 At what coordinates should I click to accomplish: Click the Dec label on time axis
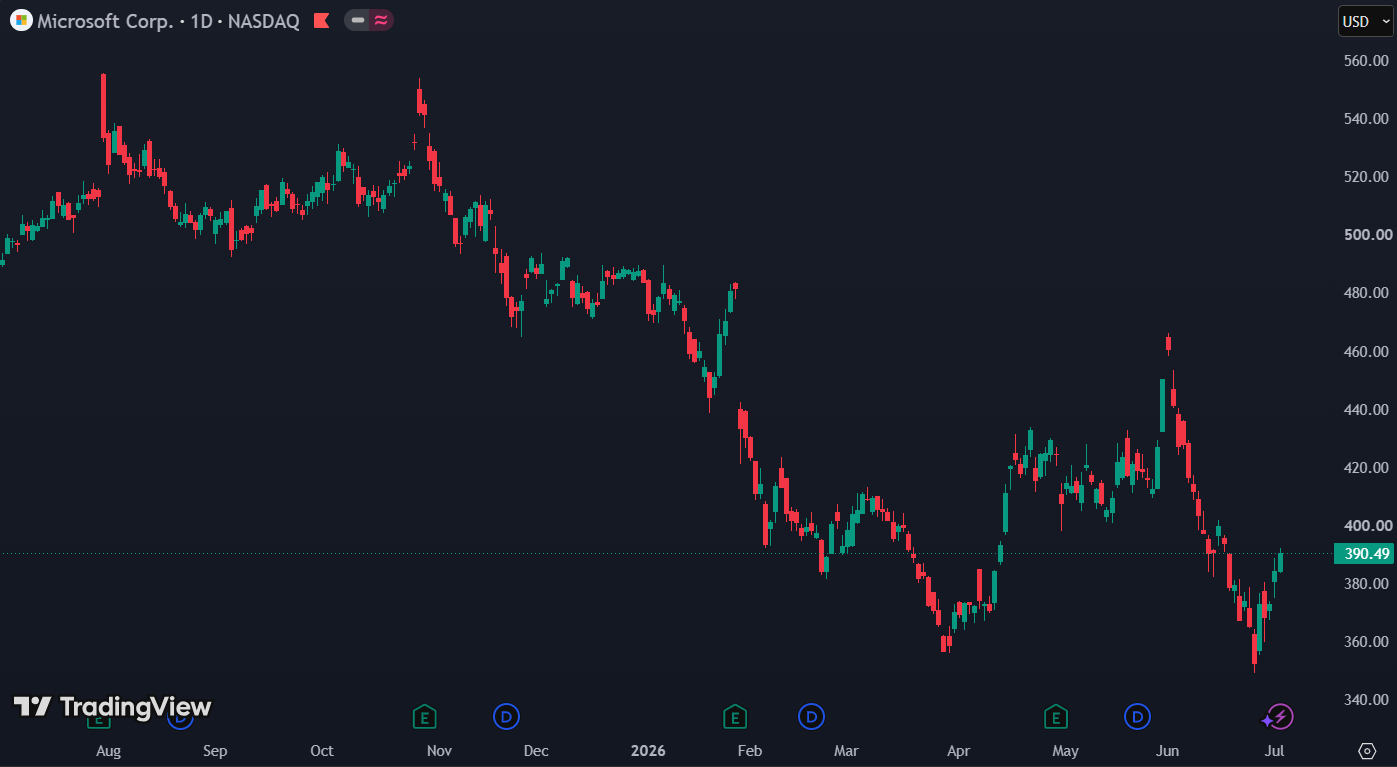pyautogui.click(x=536, y=751)
